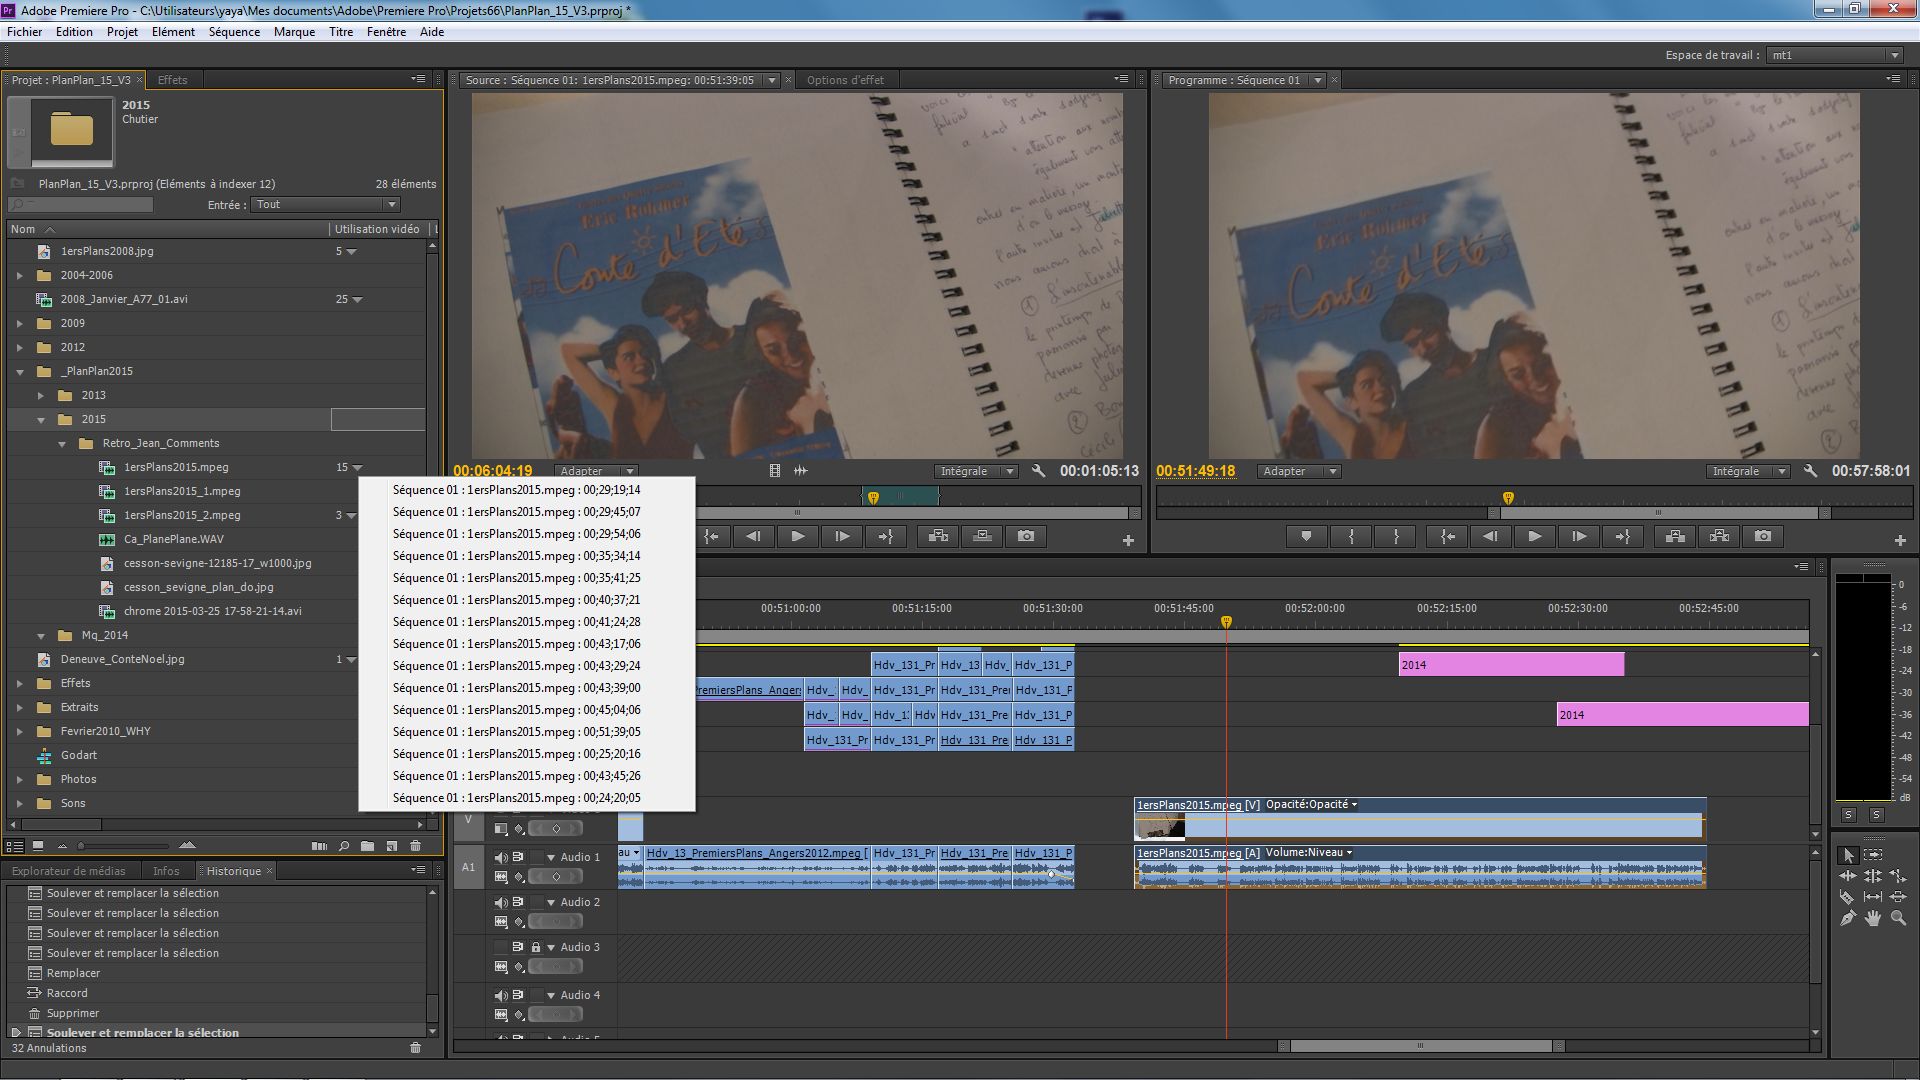Open the Fenêtre menu
Viewport: 1920px width, 1080px height.
[x=386, y=32]
